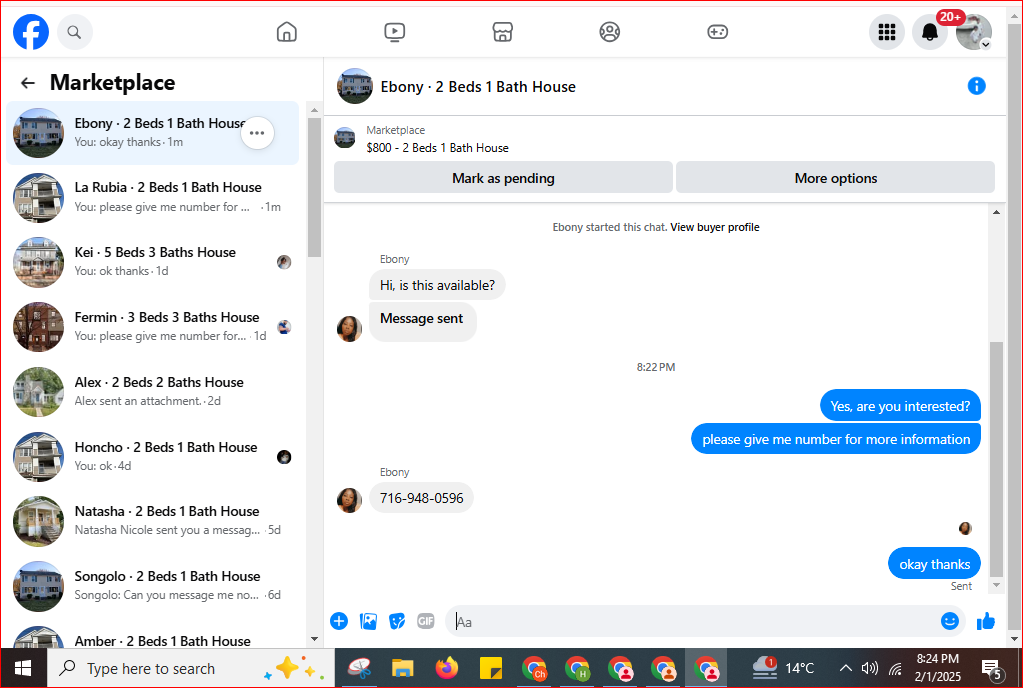
Task: Open the apps grid menu
Action: click(887, 32)
